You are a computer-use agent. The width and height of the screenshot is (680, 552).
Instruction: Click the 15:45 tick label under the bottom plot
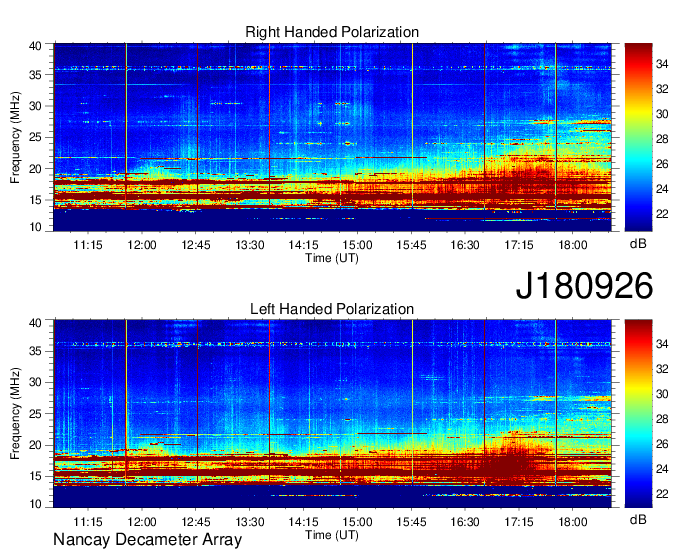tap(411, 522)
